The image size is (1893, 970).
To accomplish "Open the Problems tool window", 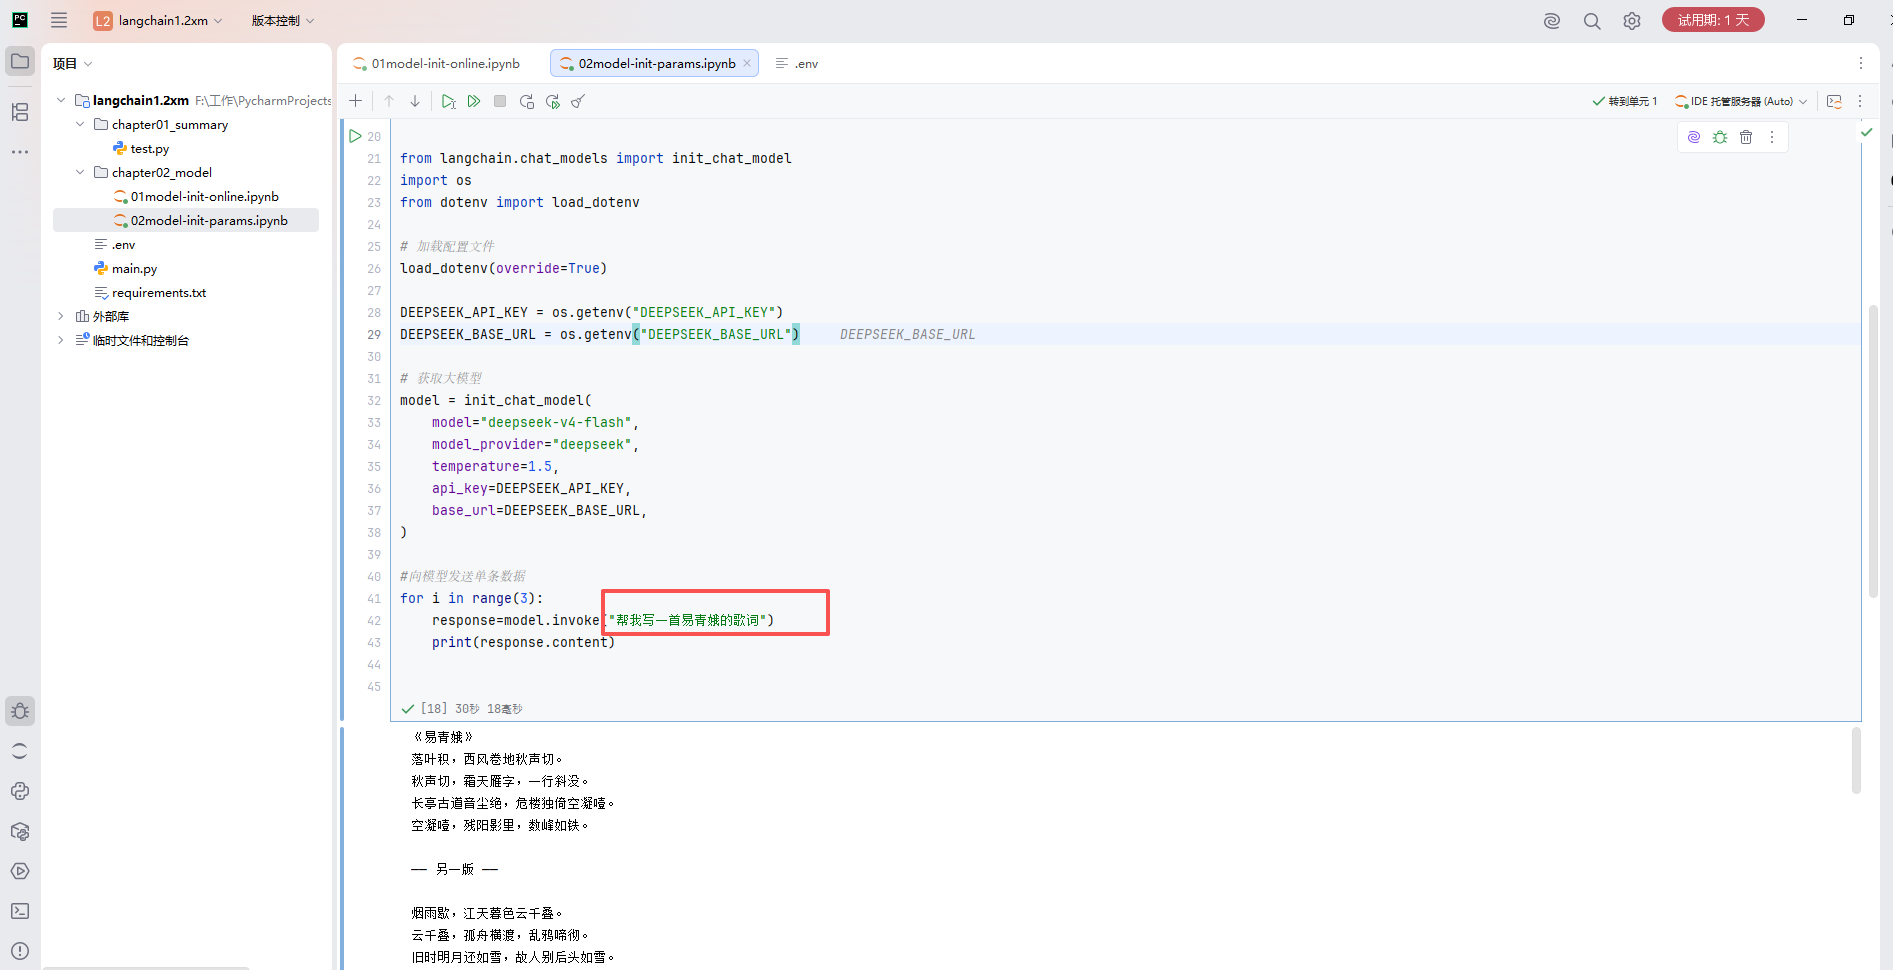I will [x=20, y=951].
